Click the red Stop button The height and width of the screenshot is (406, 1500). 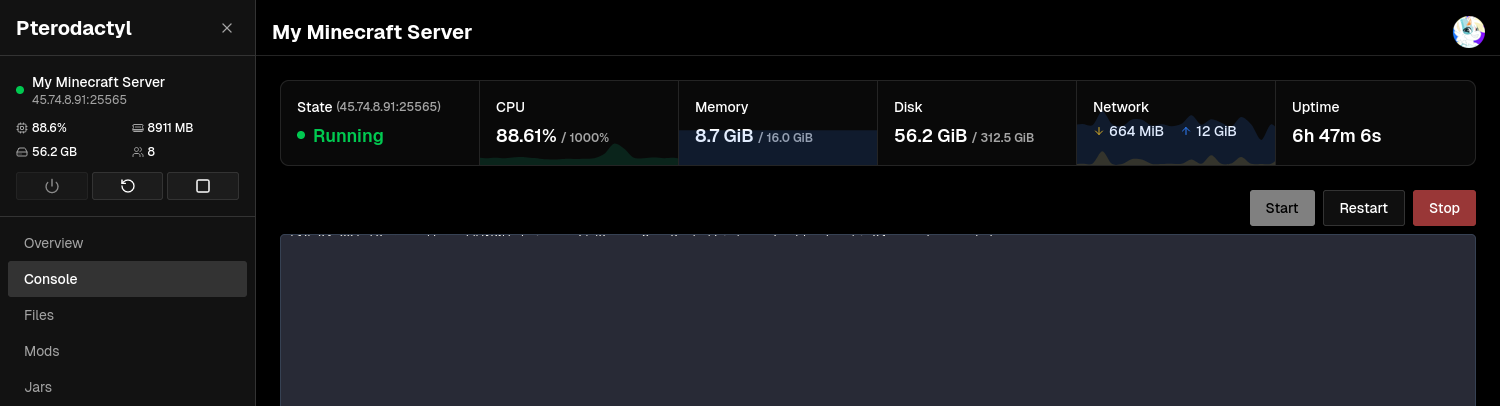(x=1444, y=208)
